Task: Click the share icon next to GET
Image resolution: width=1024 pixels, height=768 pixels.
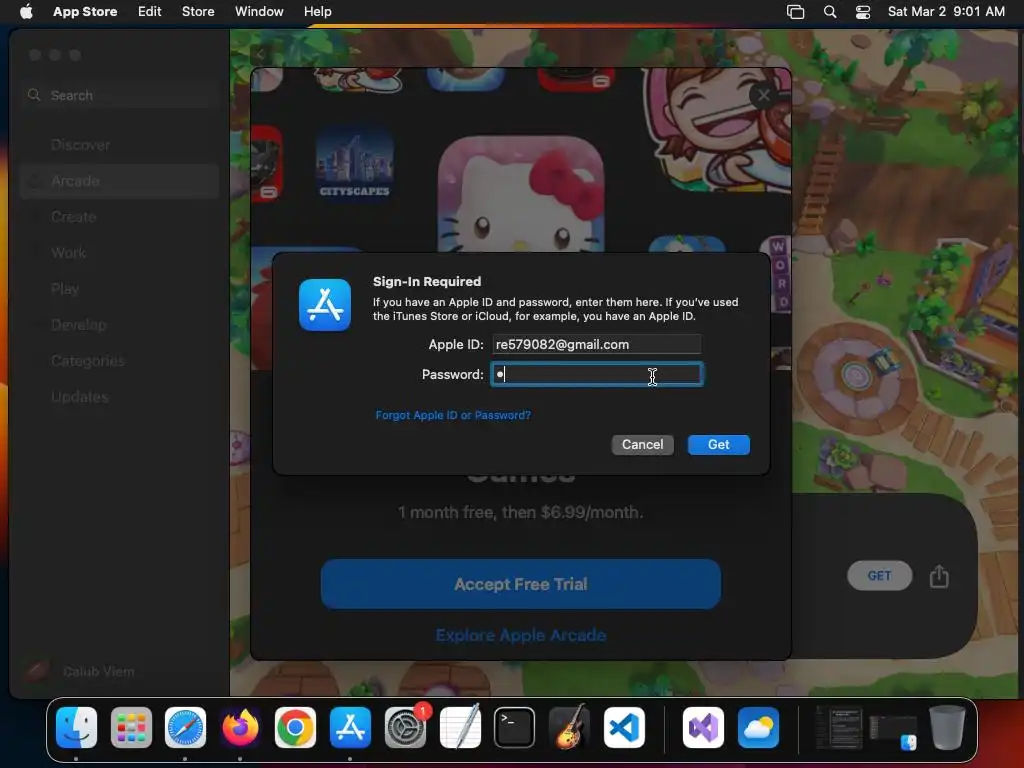Action: 939,576
